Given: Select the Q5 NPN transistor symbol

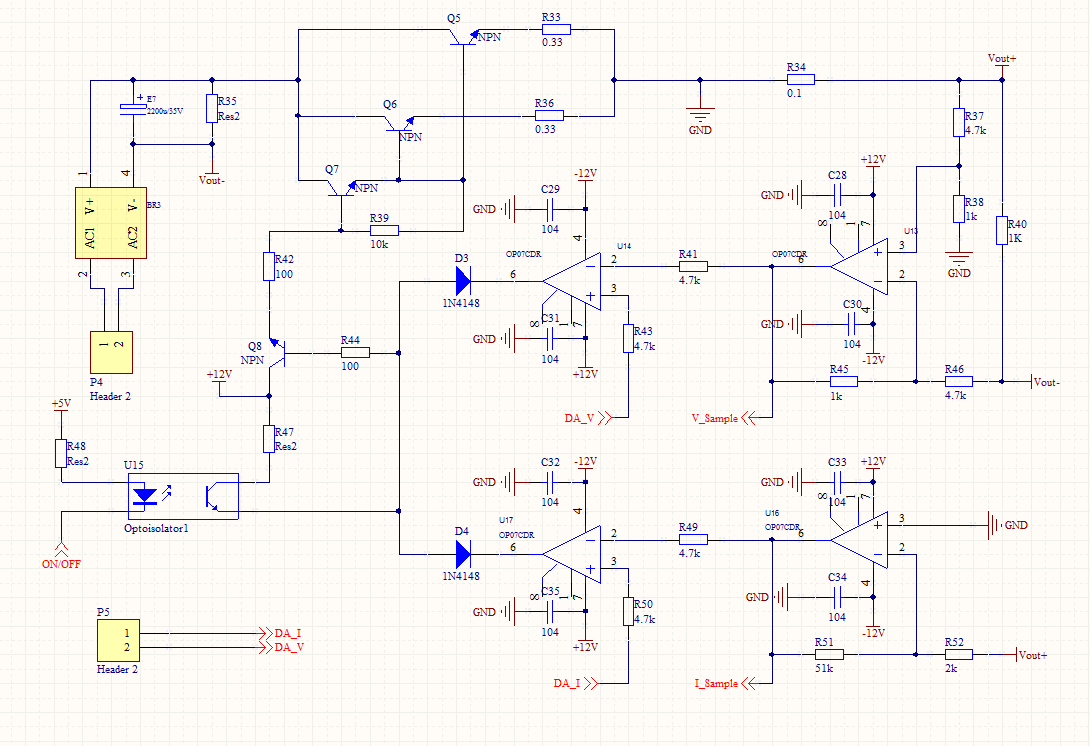Looking at the screenshot, I should coord(461,34).
